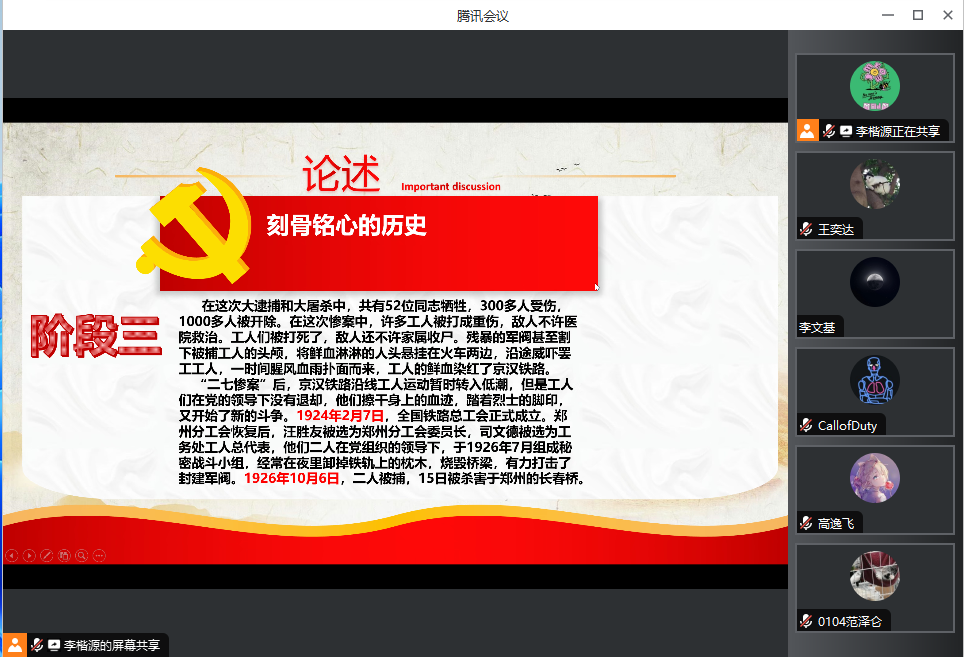Click the muted mic icon beside 高逸飞
The height and width of the screenshot is (657, 964).
coord(806,523)
